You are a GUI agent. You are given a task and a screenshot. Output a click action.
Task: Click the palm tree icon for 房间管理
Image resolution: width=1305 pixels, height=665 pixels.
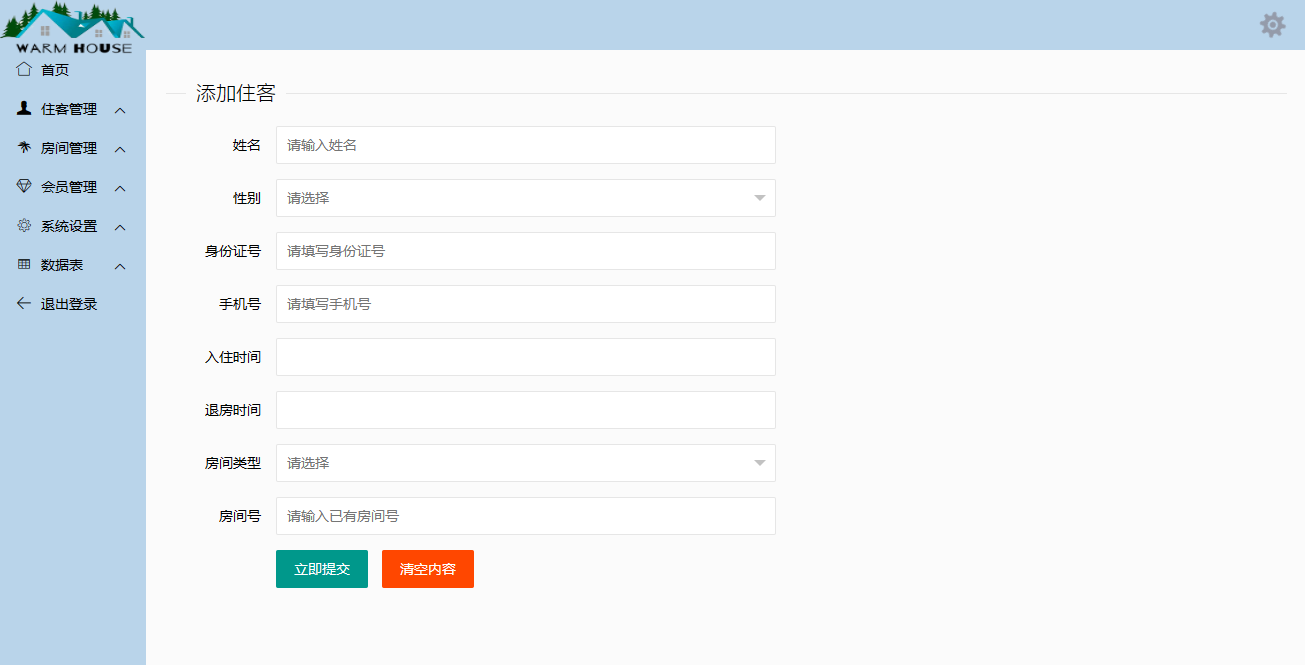pos(24,148)
